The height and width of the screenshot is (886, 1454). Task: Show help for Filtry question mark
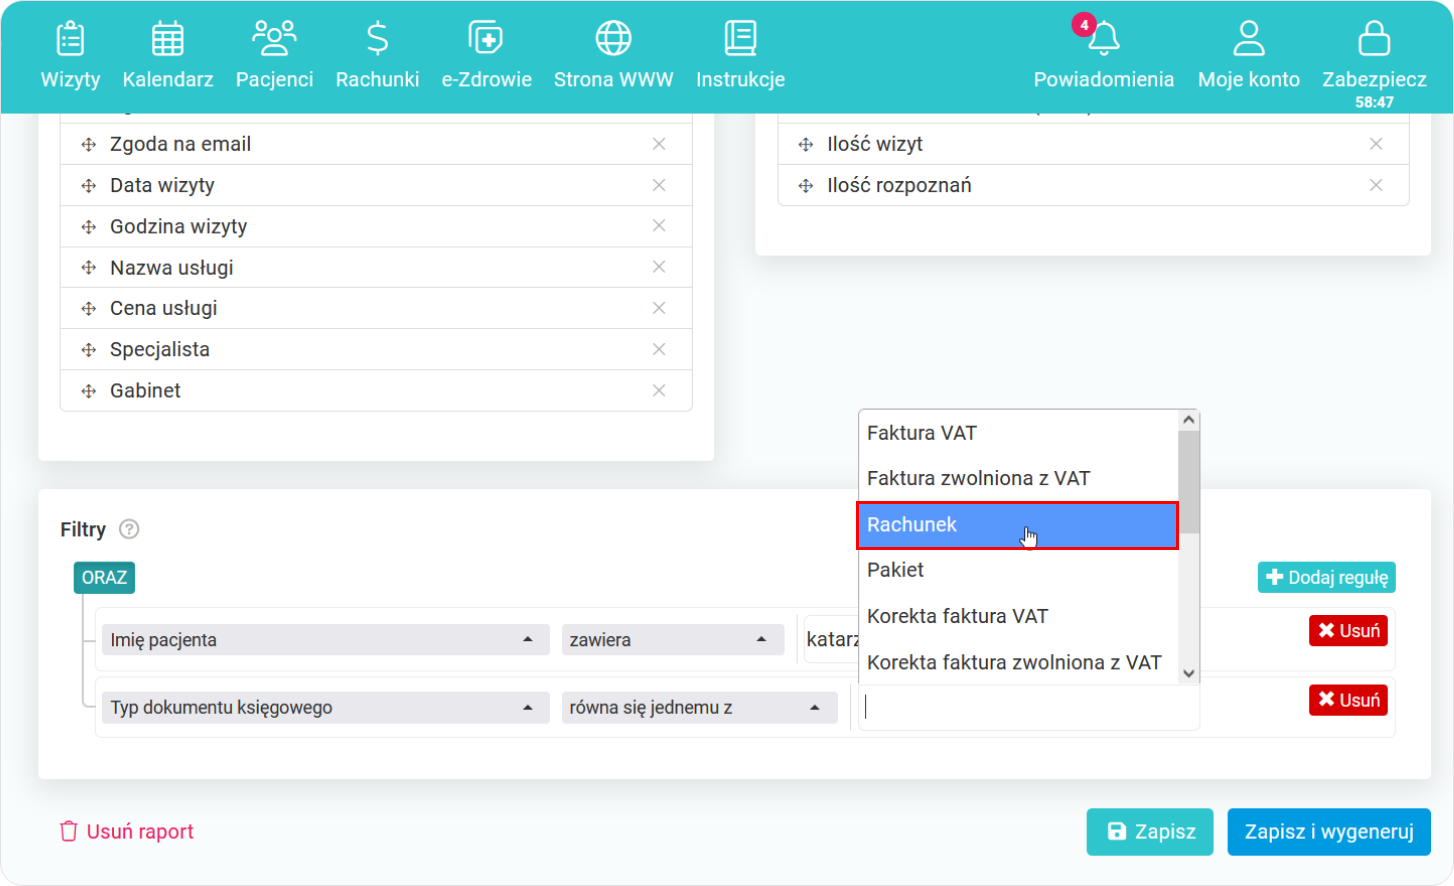pos(129,529)
